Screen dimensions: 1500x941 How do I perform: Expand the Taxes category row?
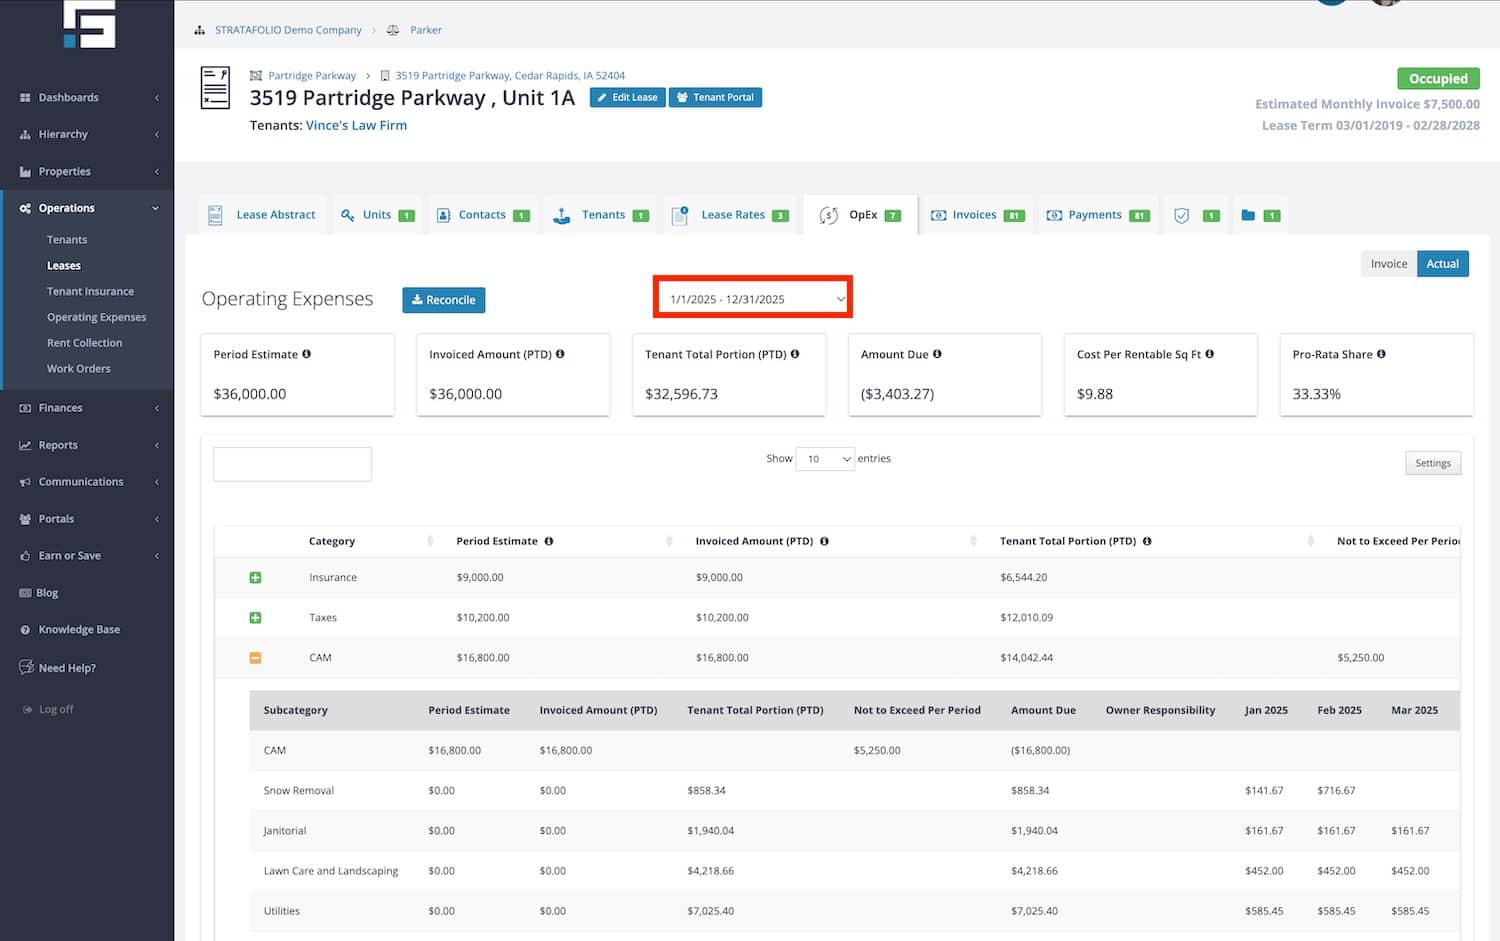click(255, 618)
